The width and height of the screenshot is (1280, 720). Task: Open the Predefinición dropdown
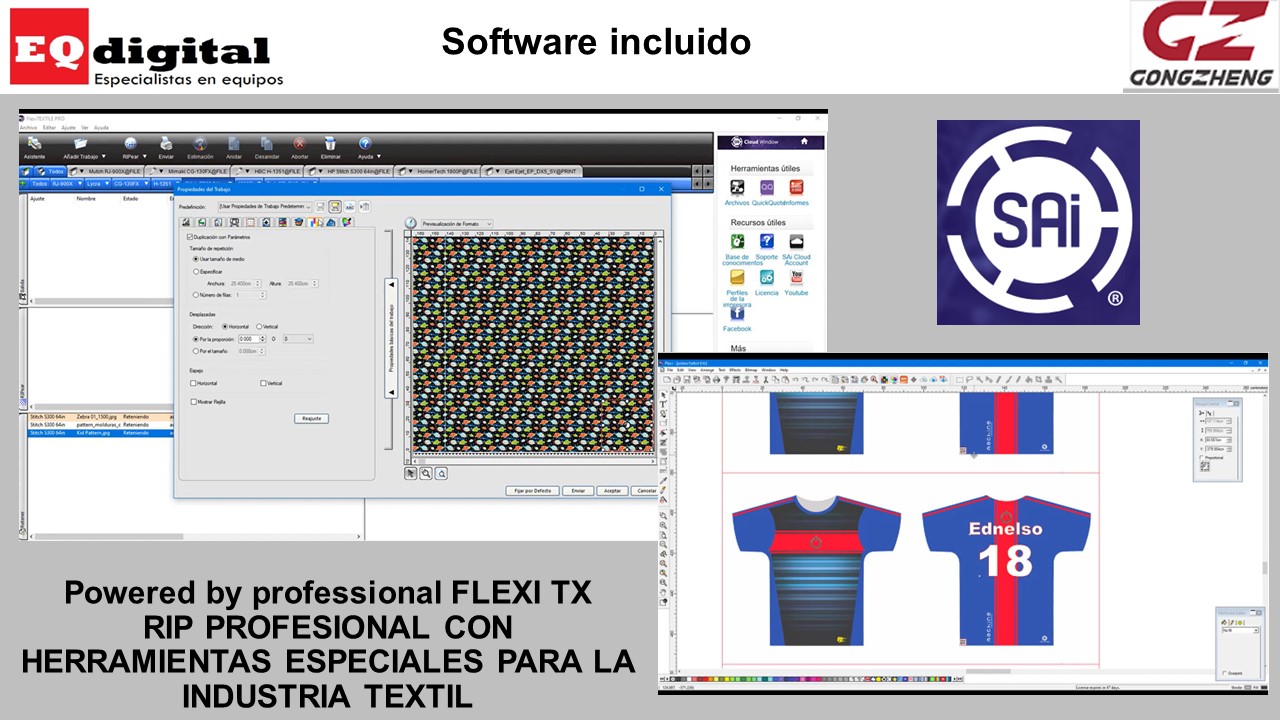click(x=307, y=206)
